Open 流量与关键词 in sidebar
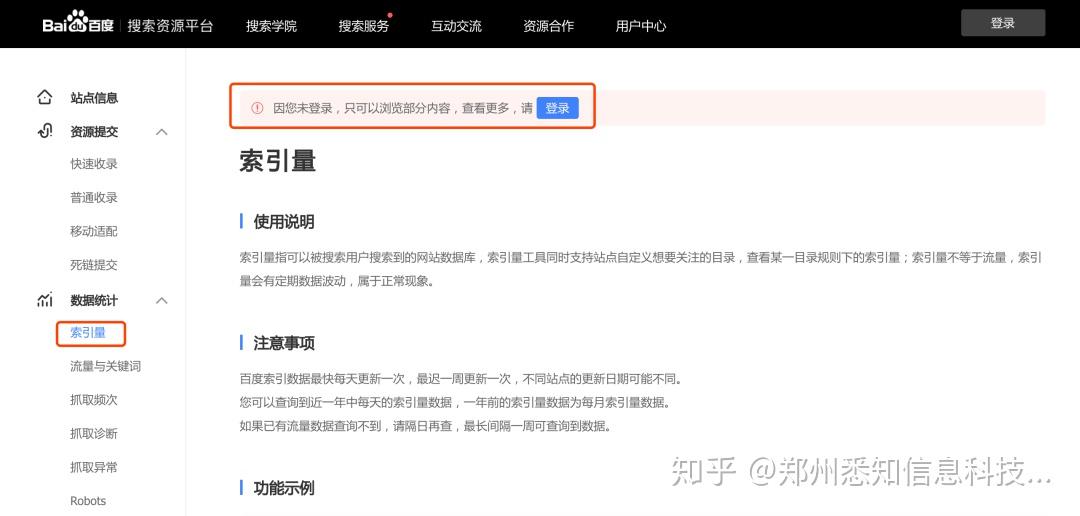 [x=105, y=367]
